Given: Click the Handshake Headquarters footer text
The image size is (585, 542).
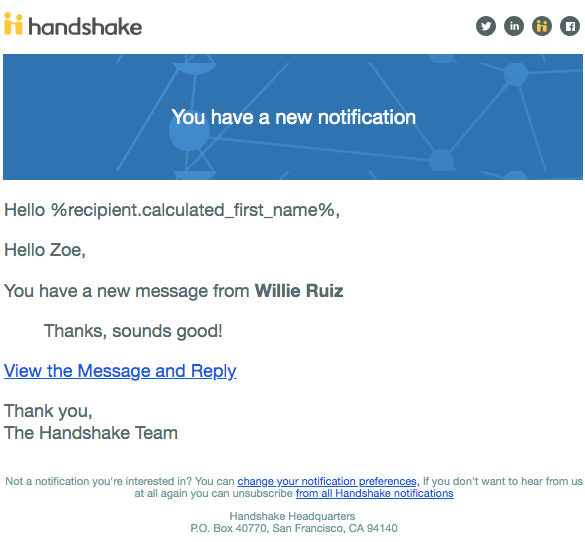Looking at the screenshot, I should tap(292, 516).
